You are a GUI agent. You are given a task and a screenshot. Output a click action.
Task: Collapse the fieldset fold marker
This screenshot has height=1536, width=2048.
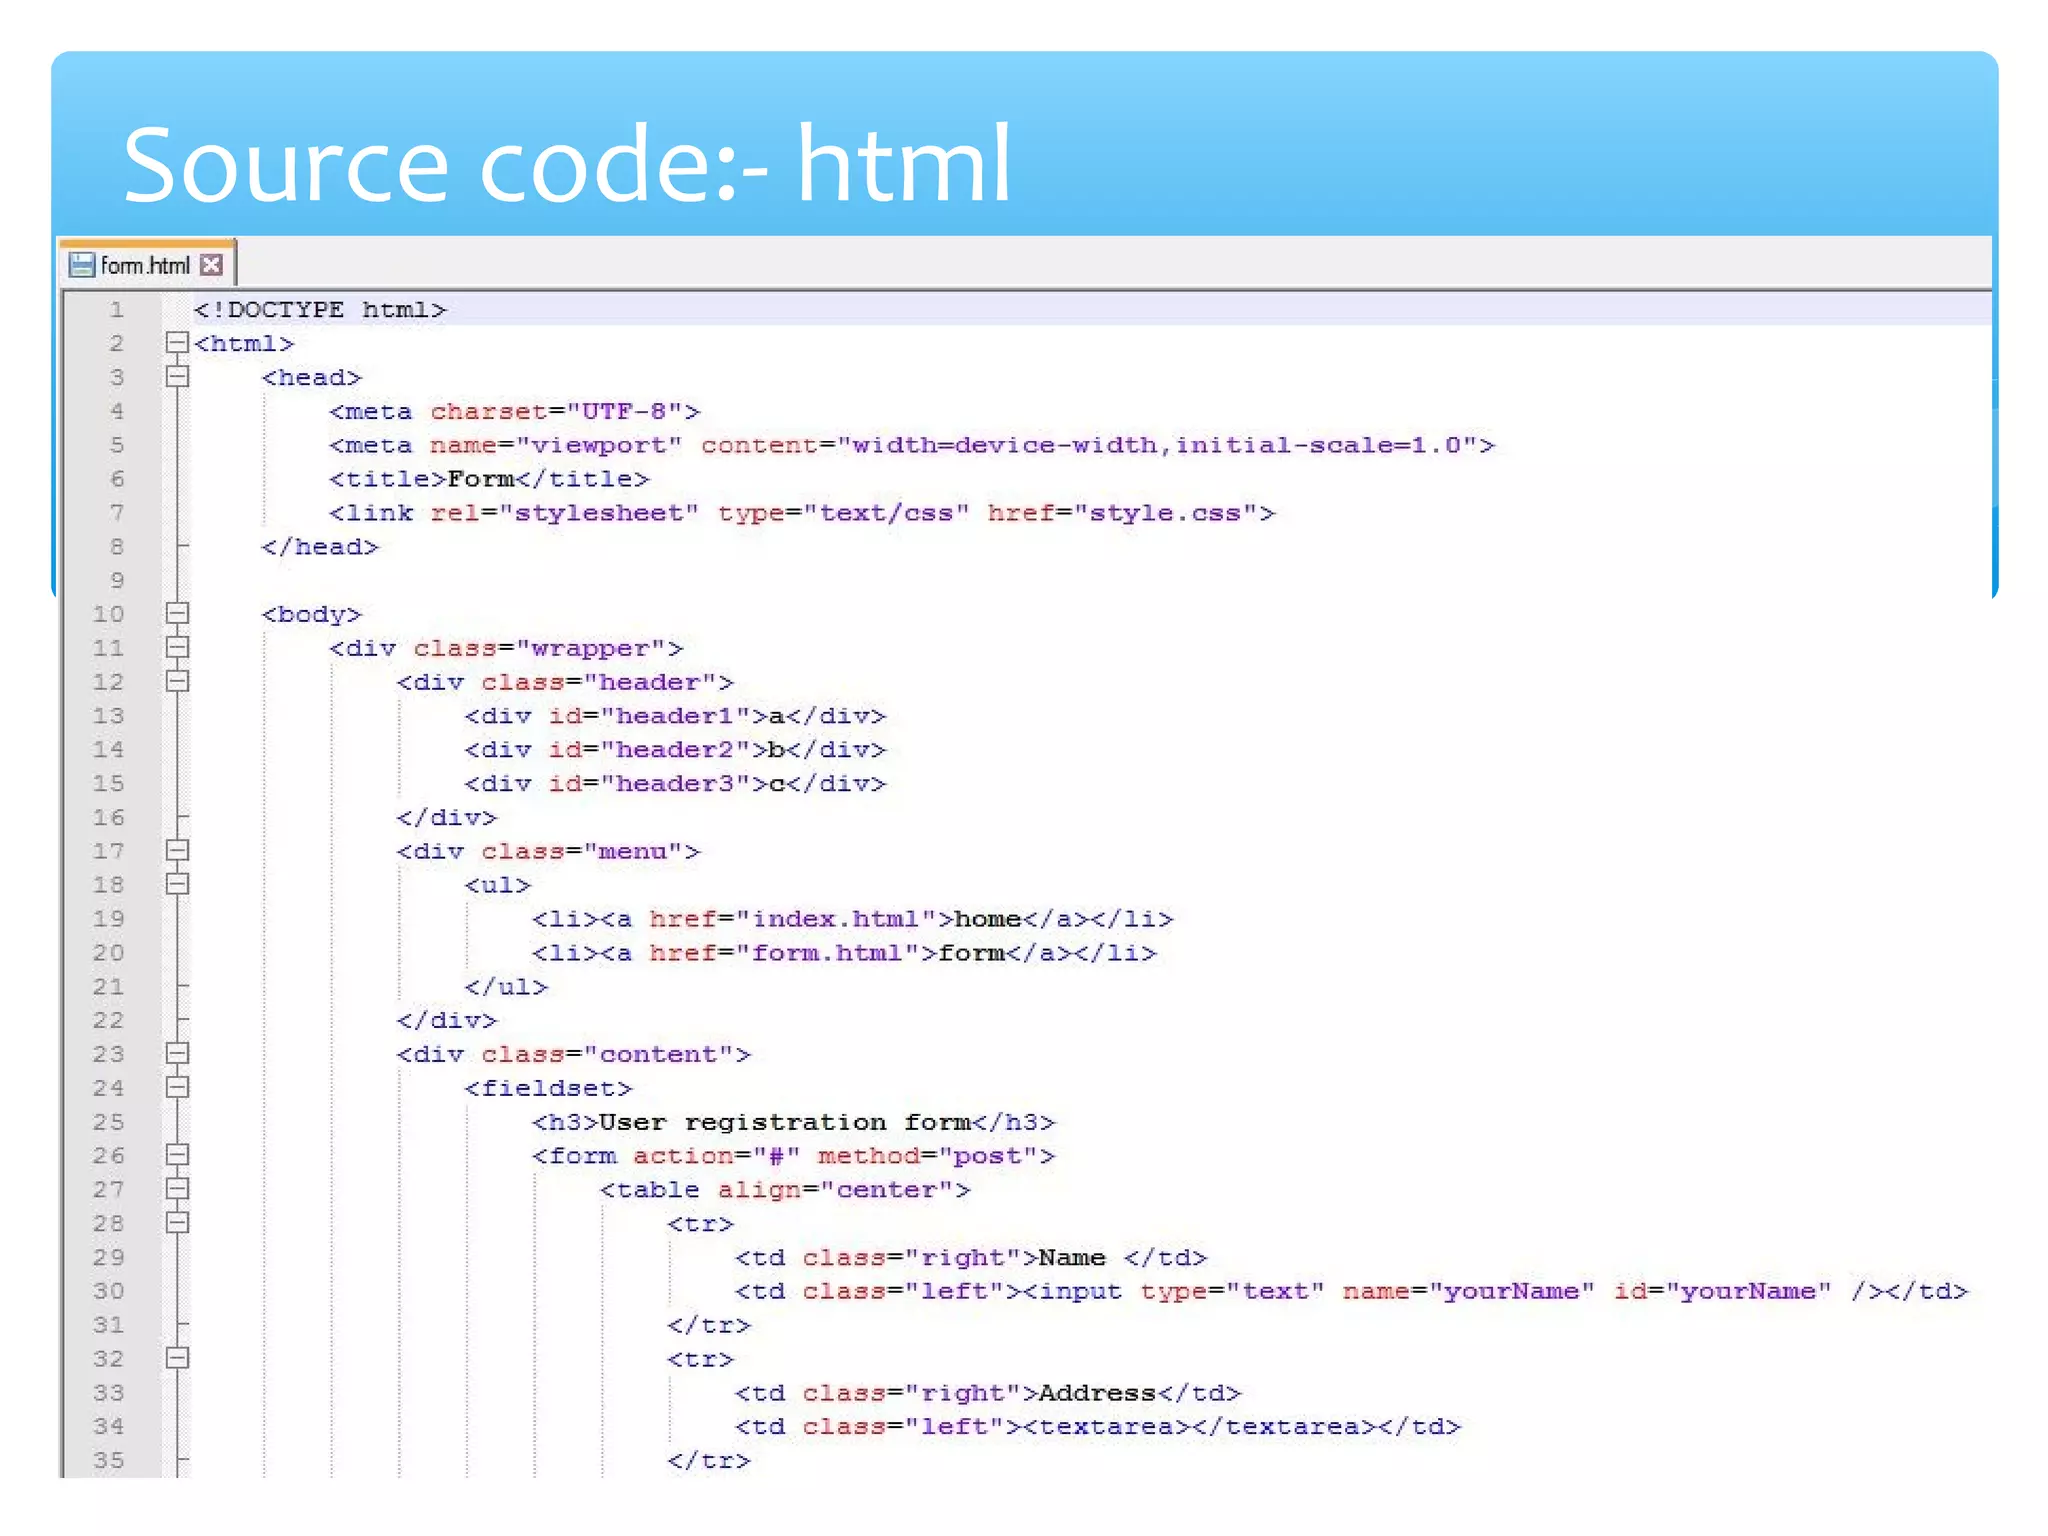pyautogui.click(x=177, y=1087)
